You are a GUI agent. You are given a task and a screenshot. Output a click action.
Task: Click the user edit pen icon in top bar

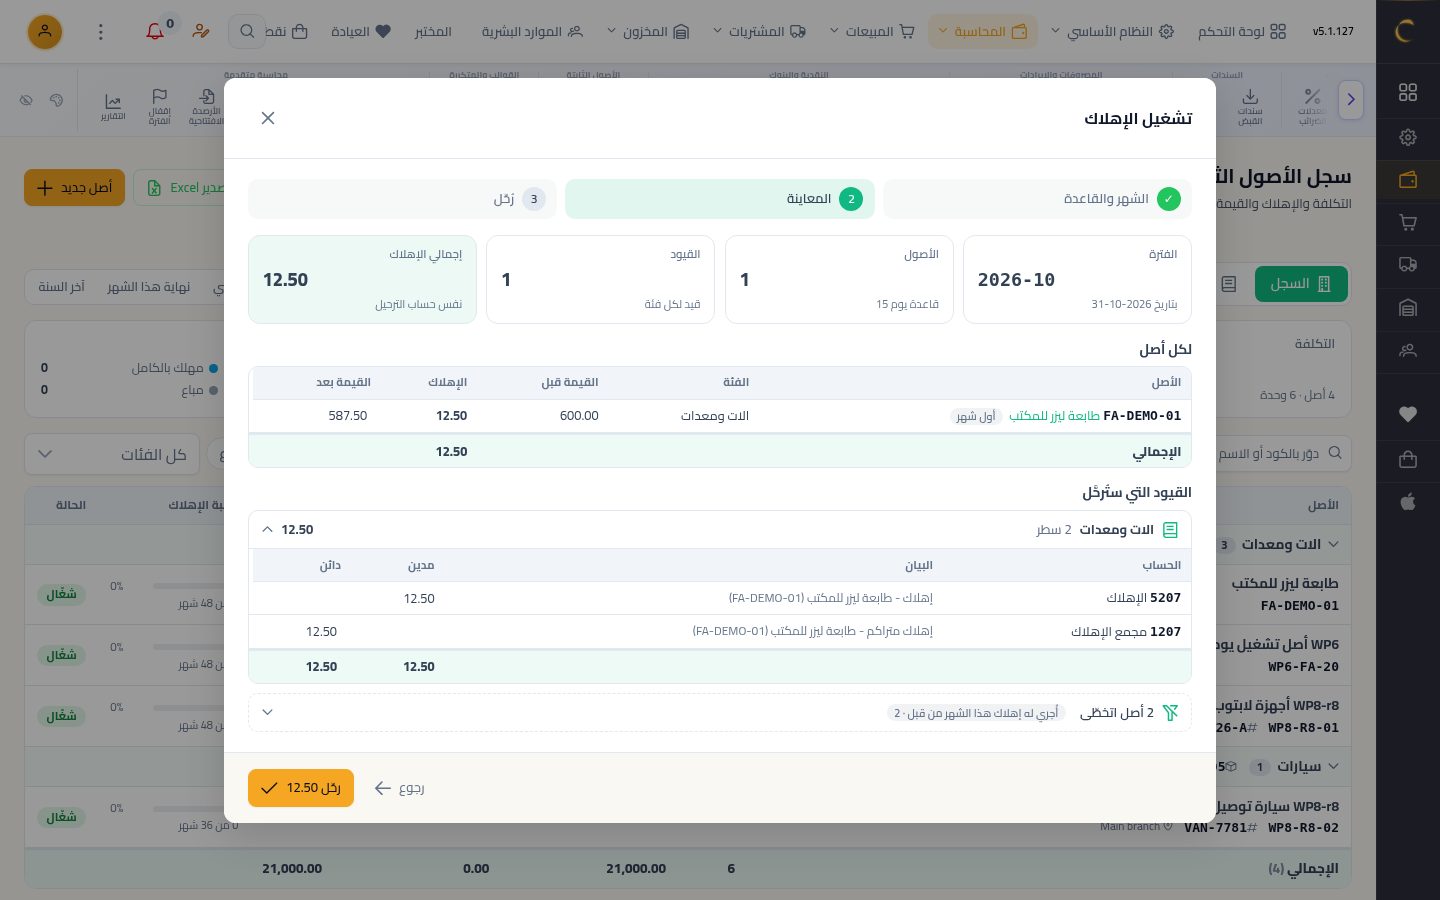click(x=201, y=31)
